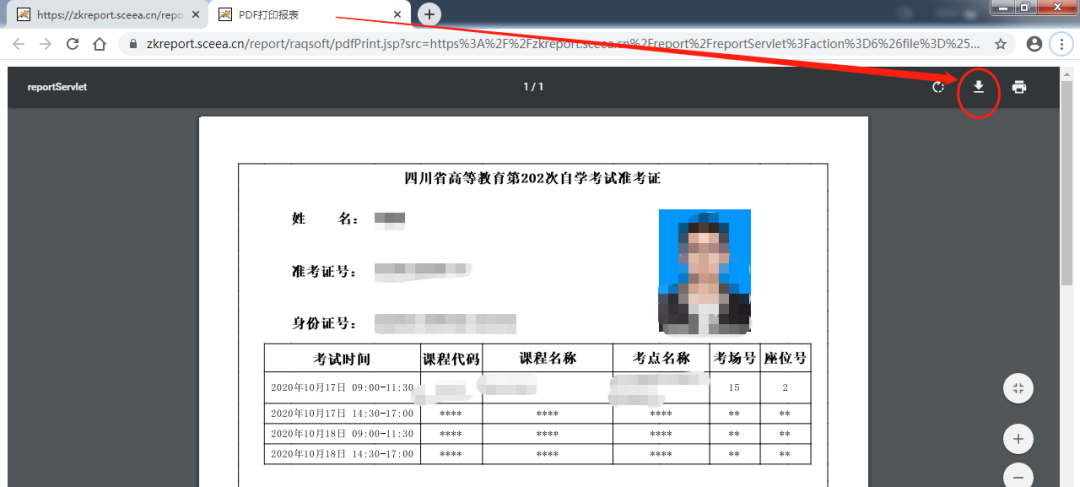Screen dimensions: 1080x487
Task: Rotate the PDF document clockwise
Action: [938, 87]
